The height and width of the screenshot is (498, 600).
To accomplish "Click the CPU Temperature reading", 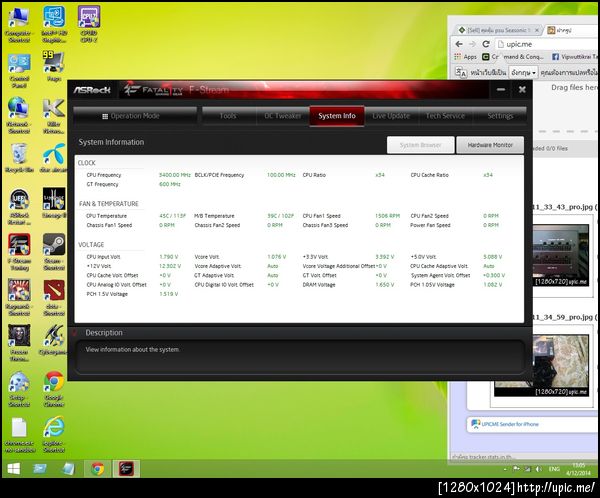I will tap(173, 216).
